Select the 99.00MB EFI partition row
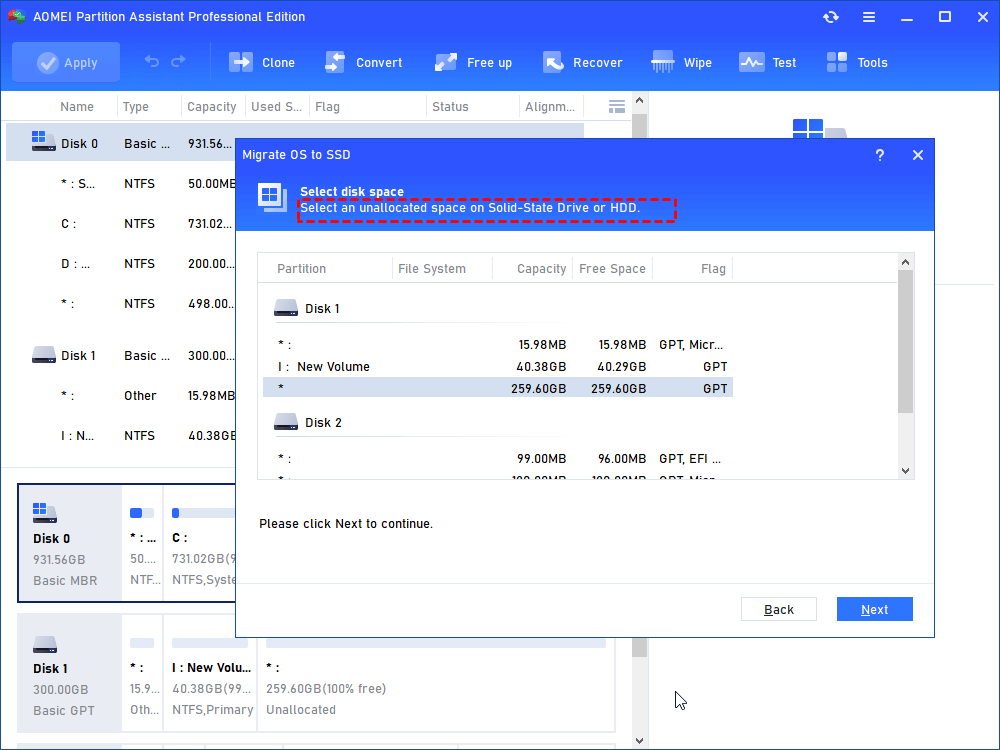Viewport: 1000px width, 750px height. point(497,459)
